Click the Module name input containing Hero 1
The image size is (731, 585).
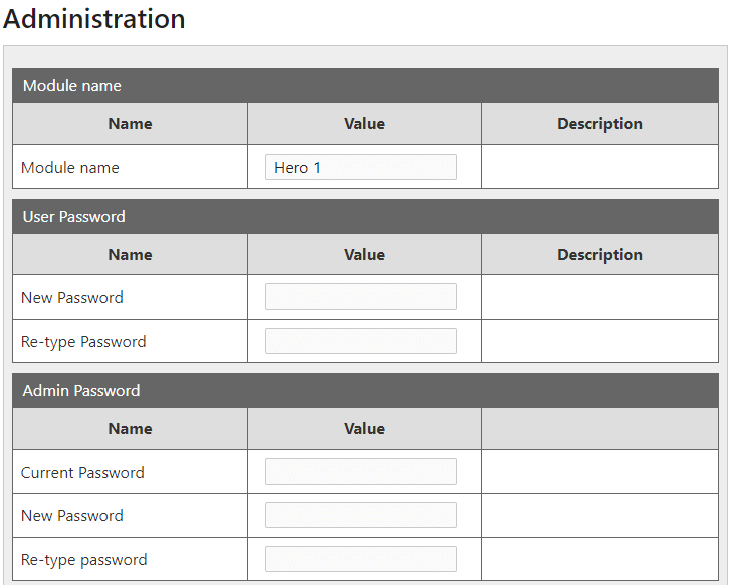pos(360,167)
